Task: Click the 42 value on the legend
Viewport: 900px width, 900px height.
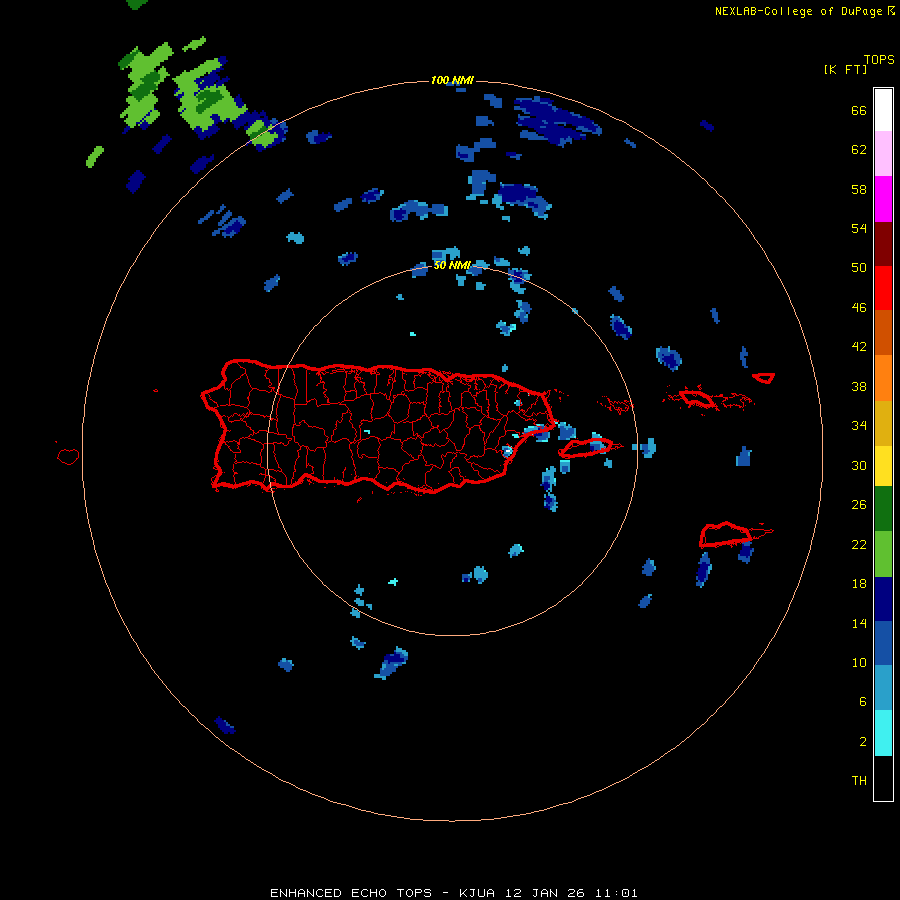Action: click(x=859, y=347)
